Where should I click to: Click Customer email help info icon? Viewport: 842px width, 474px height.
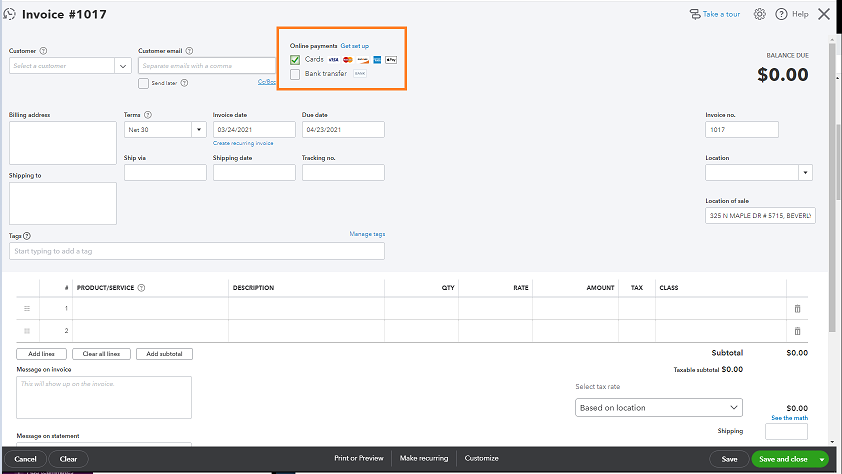pos(189,51)
